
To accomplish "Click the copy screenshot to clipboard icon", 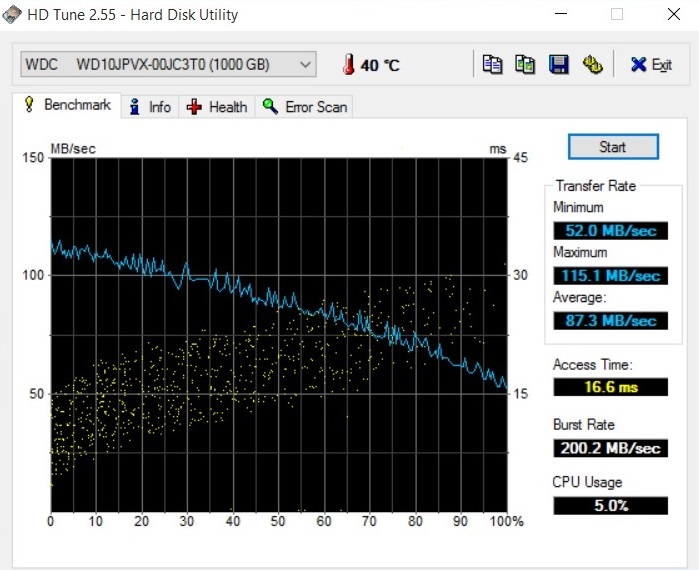I will (525, 64).
